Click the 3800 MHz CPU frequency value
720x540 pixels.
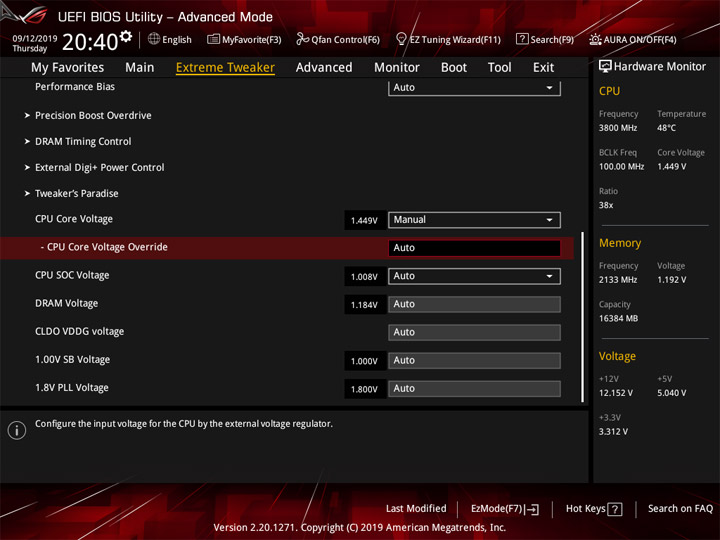point(618,128)
